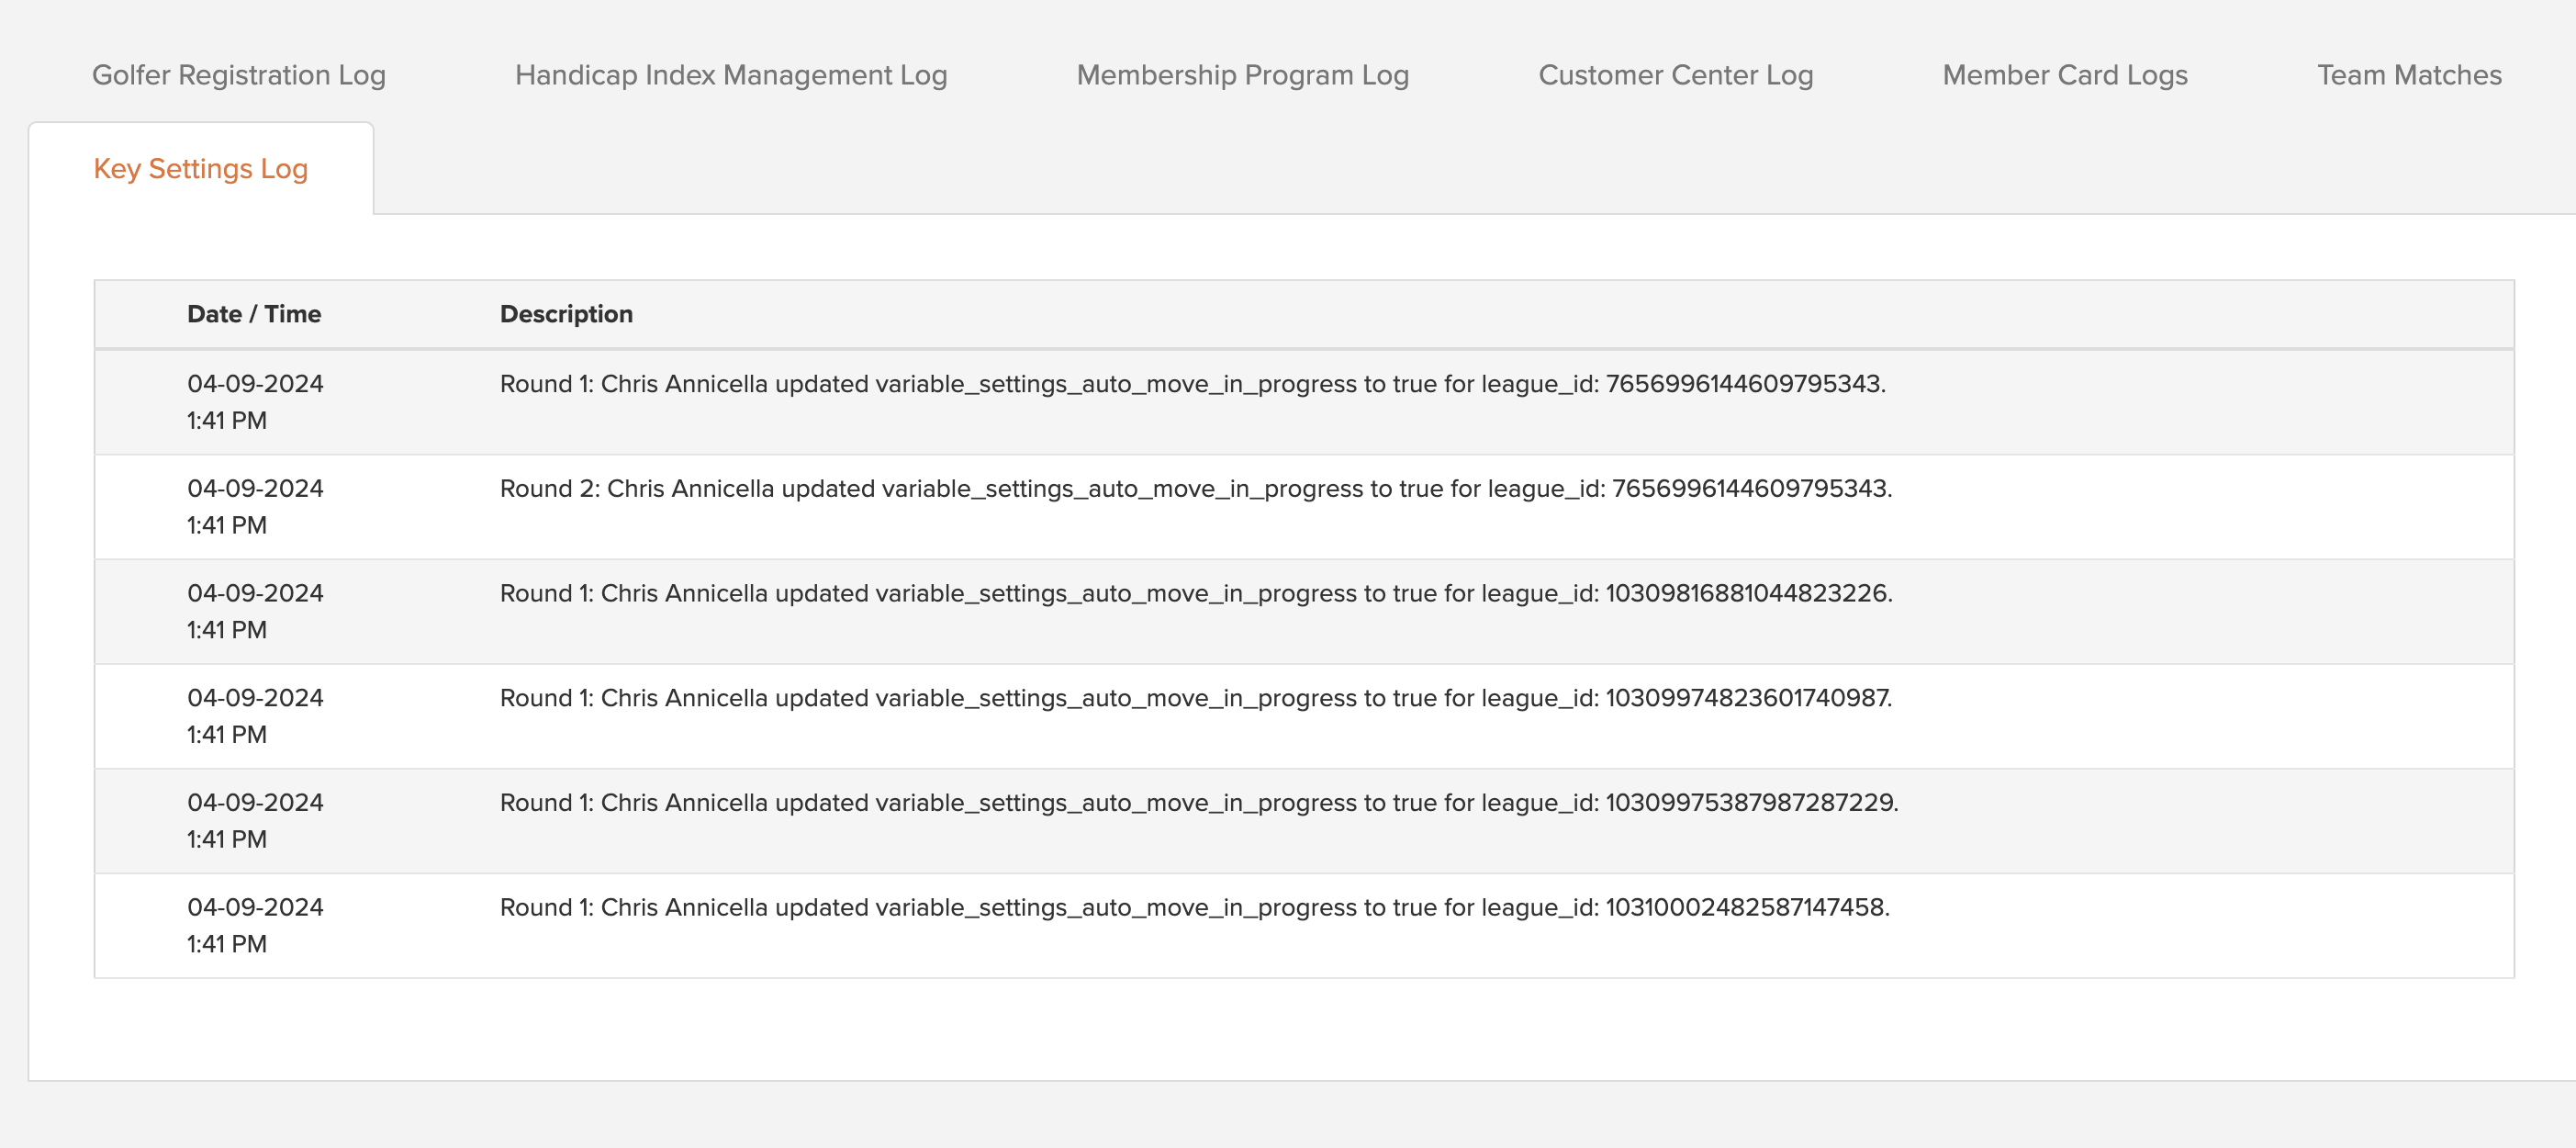Open the Membership Program Log tab
The height and width of the screenshot is (1148, 2576).
1242,75
